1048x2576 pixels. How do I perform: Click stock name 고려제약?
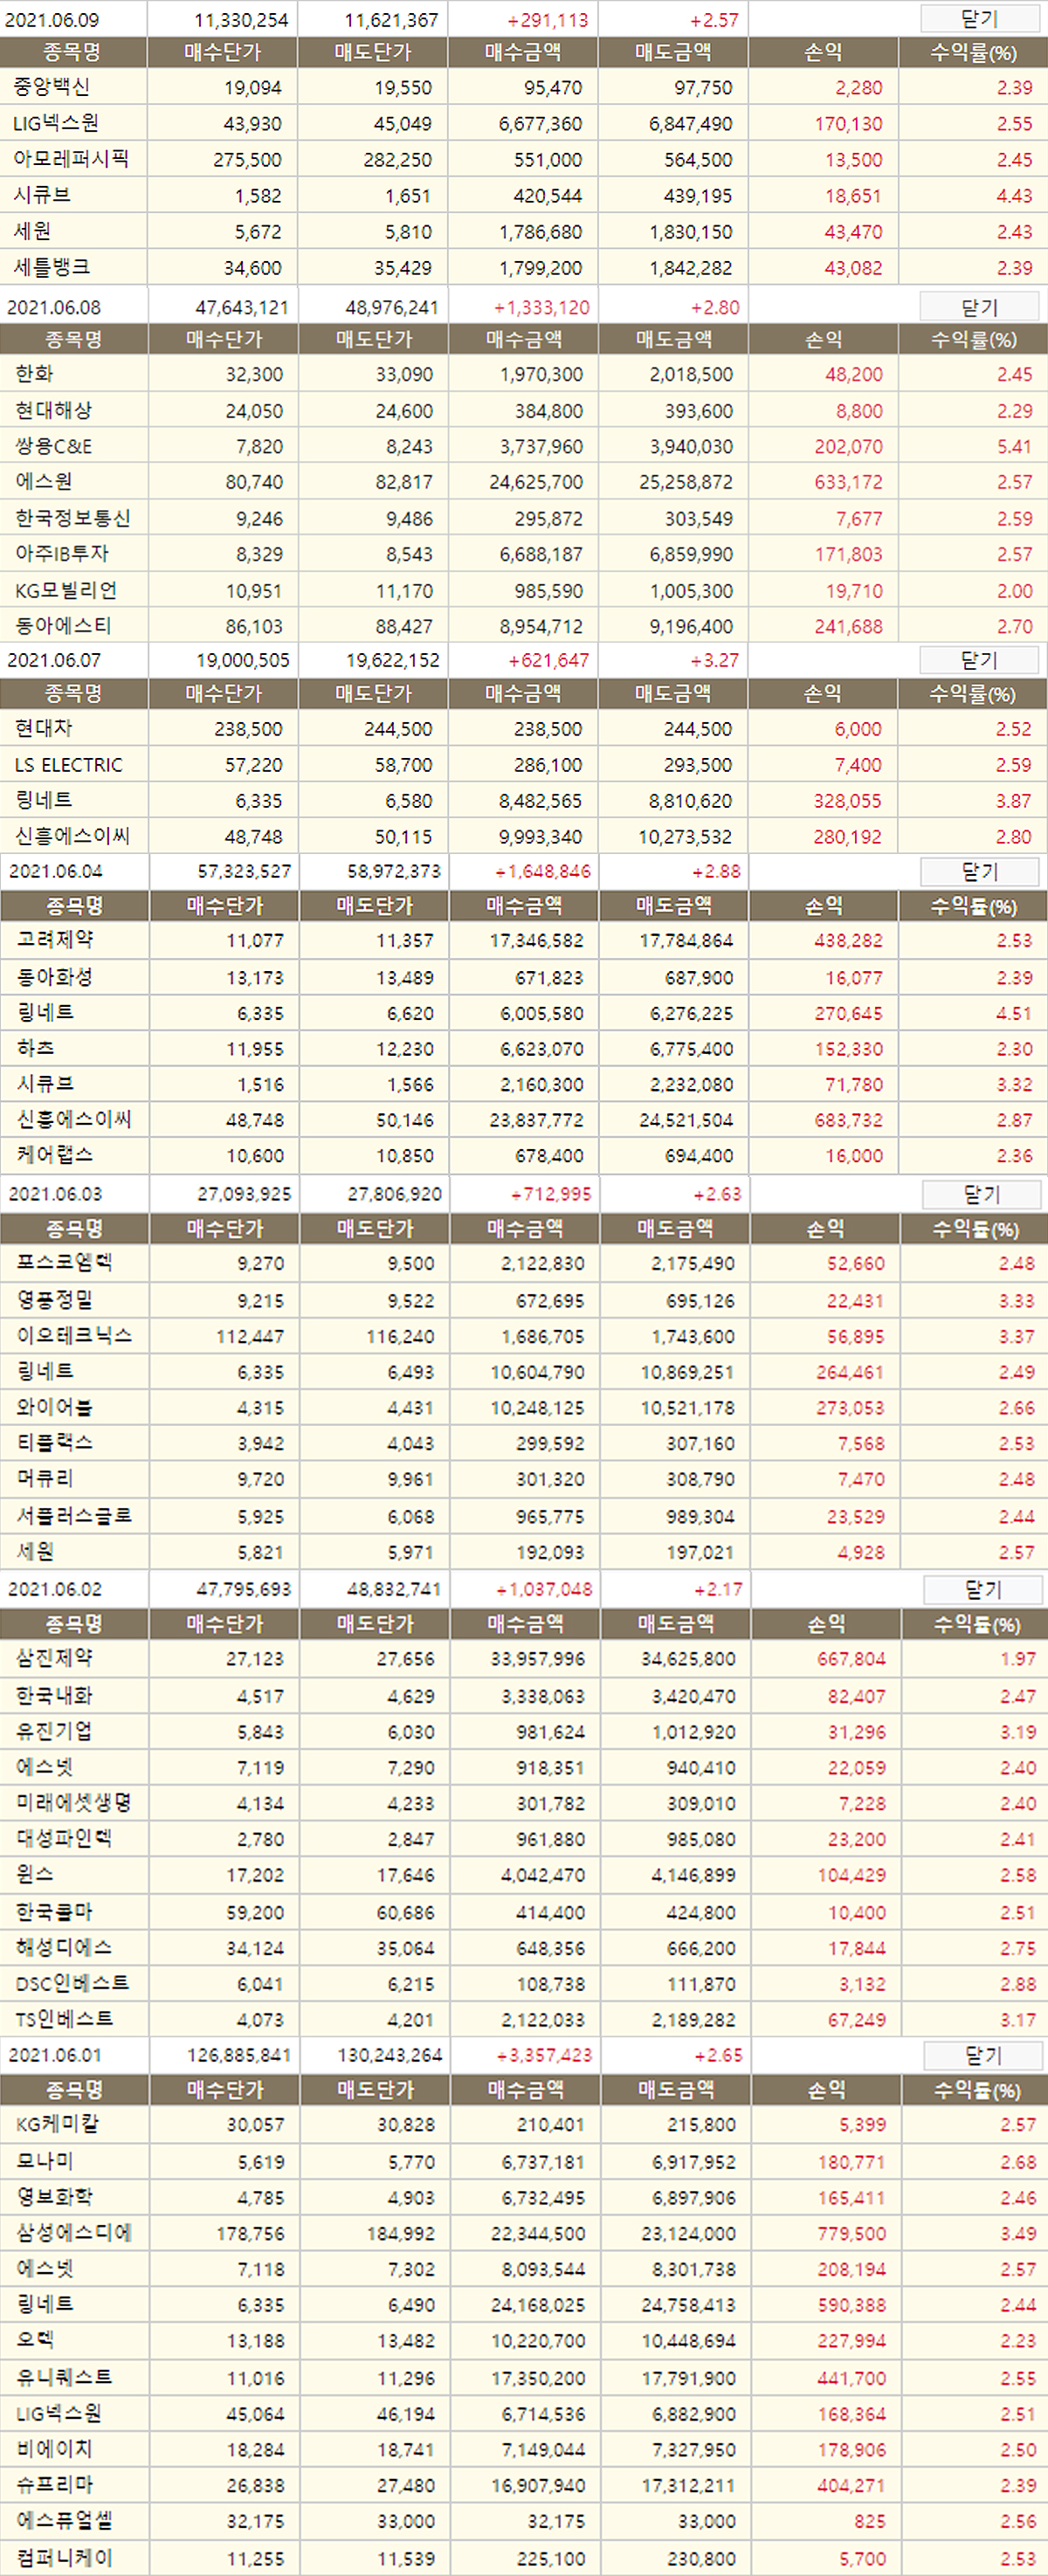tap(55, 940)
